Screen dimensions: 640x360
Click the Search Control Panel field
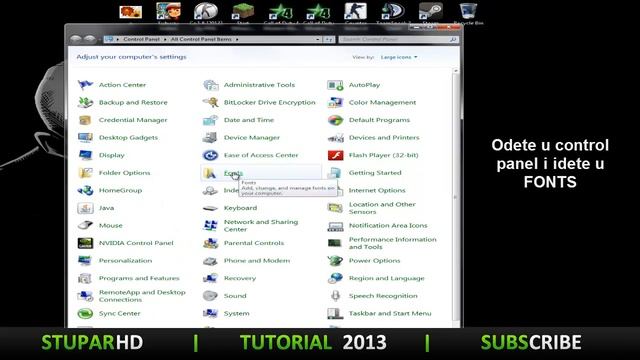(398, 40)
